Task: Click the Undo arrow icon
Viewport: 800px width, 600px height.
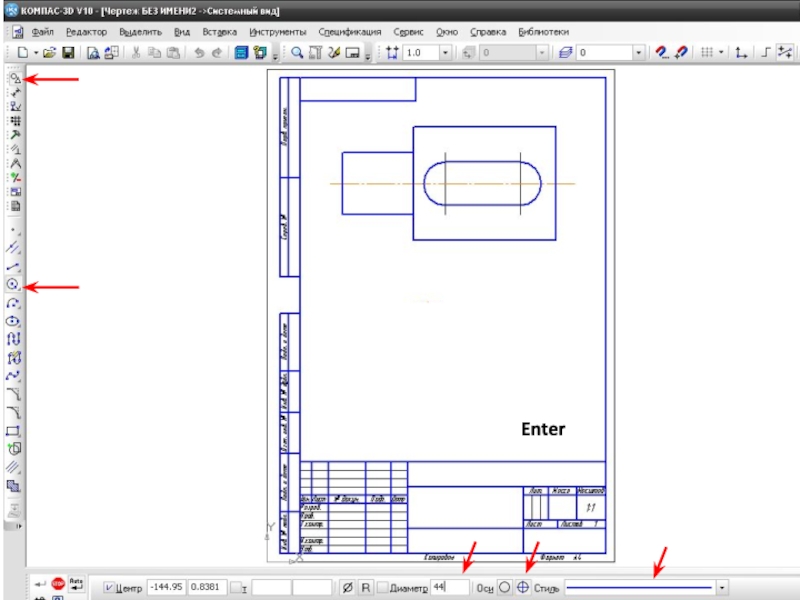Action: [199, 53]
